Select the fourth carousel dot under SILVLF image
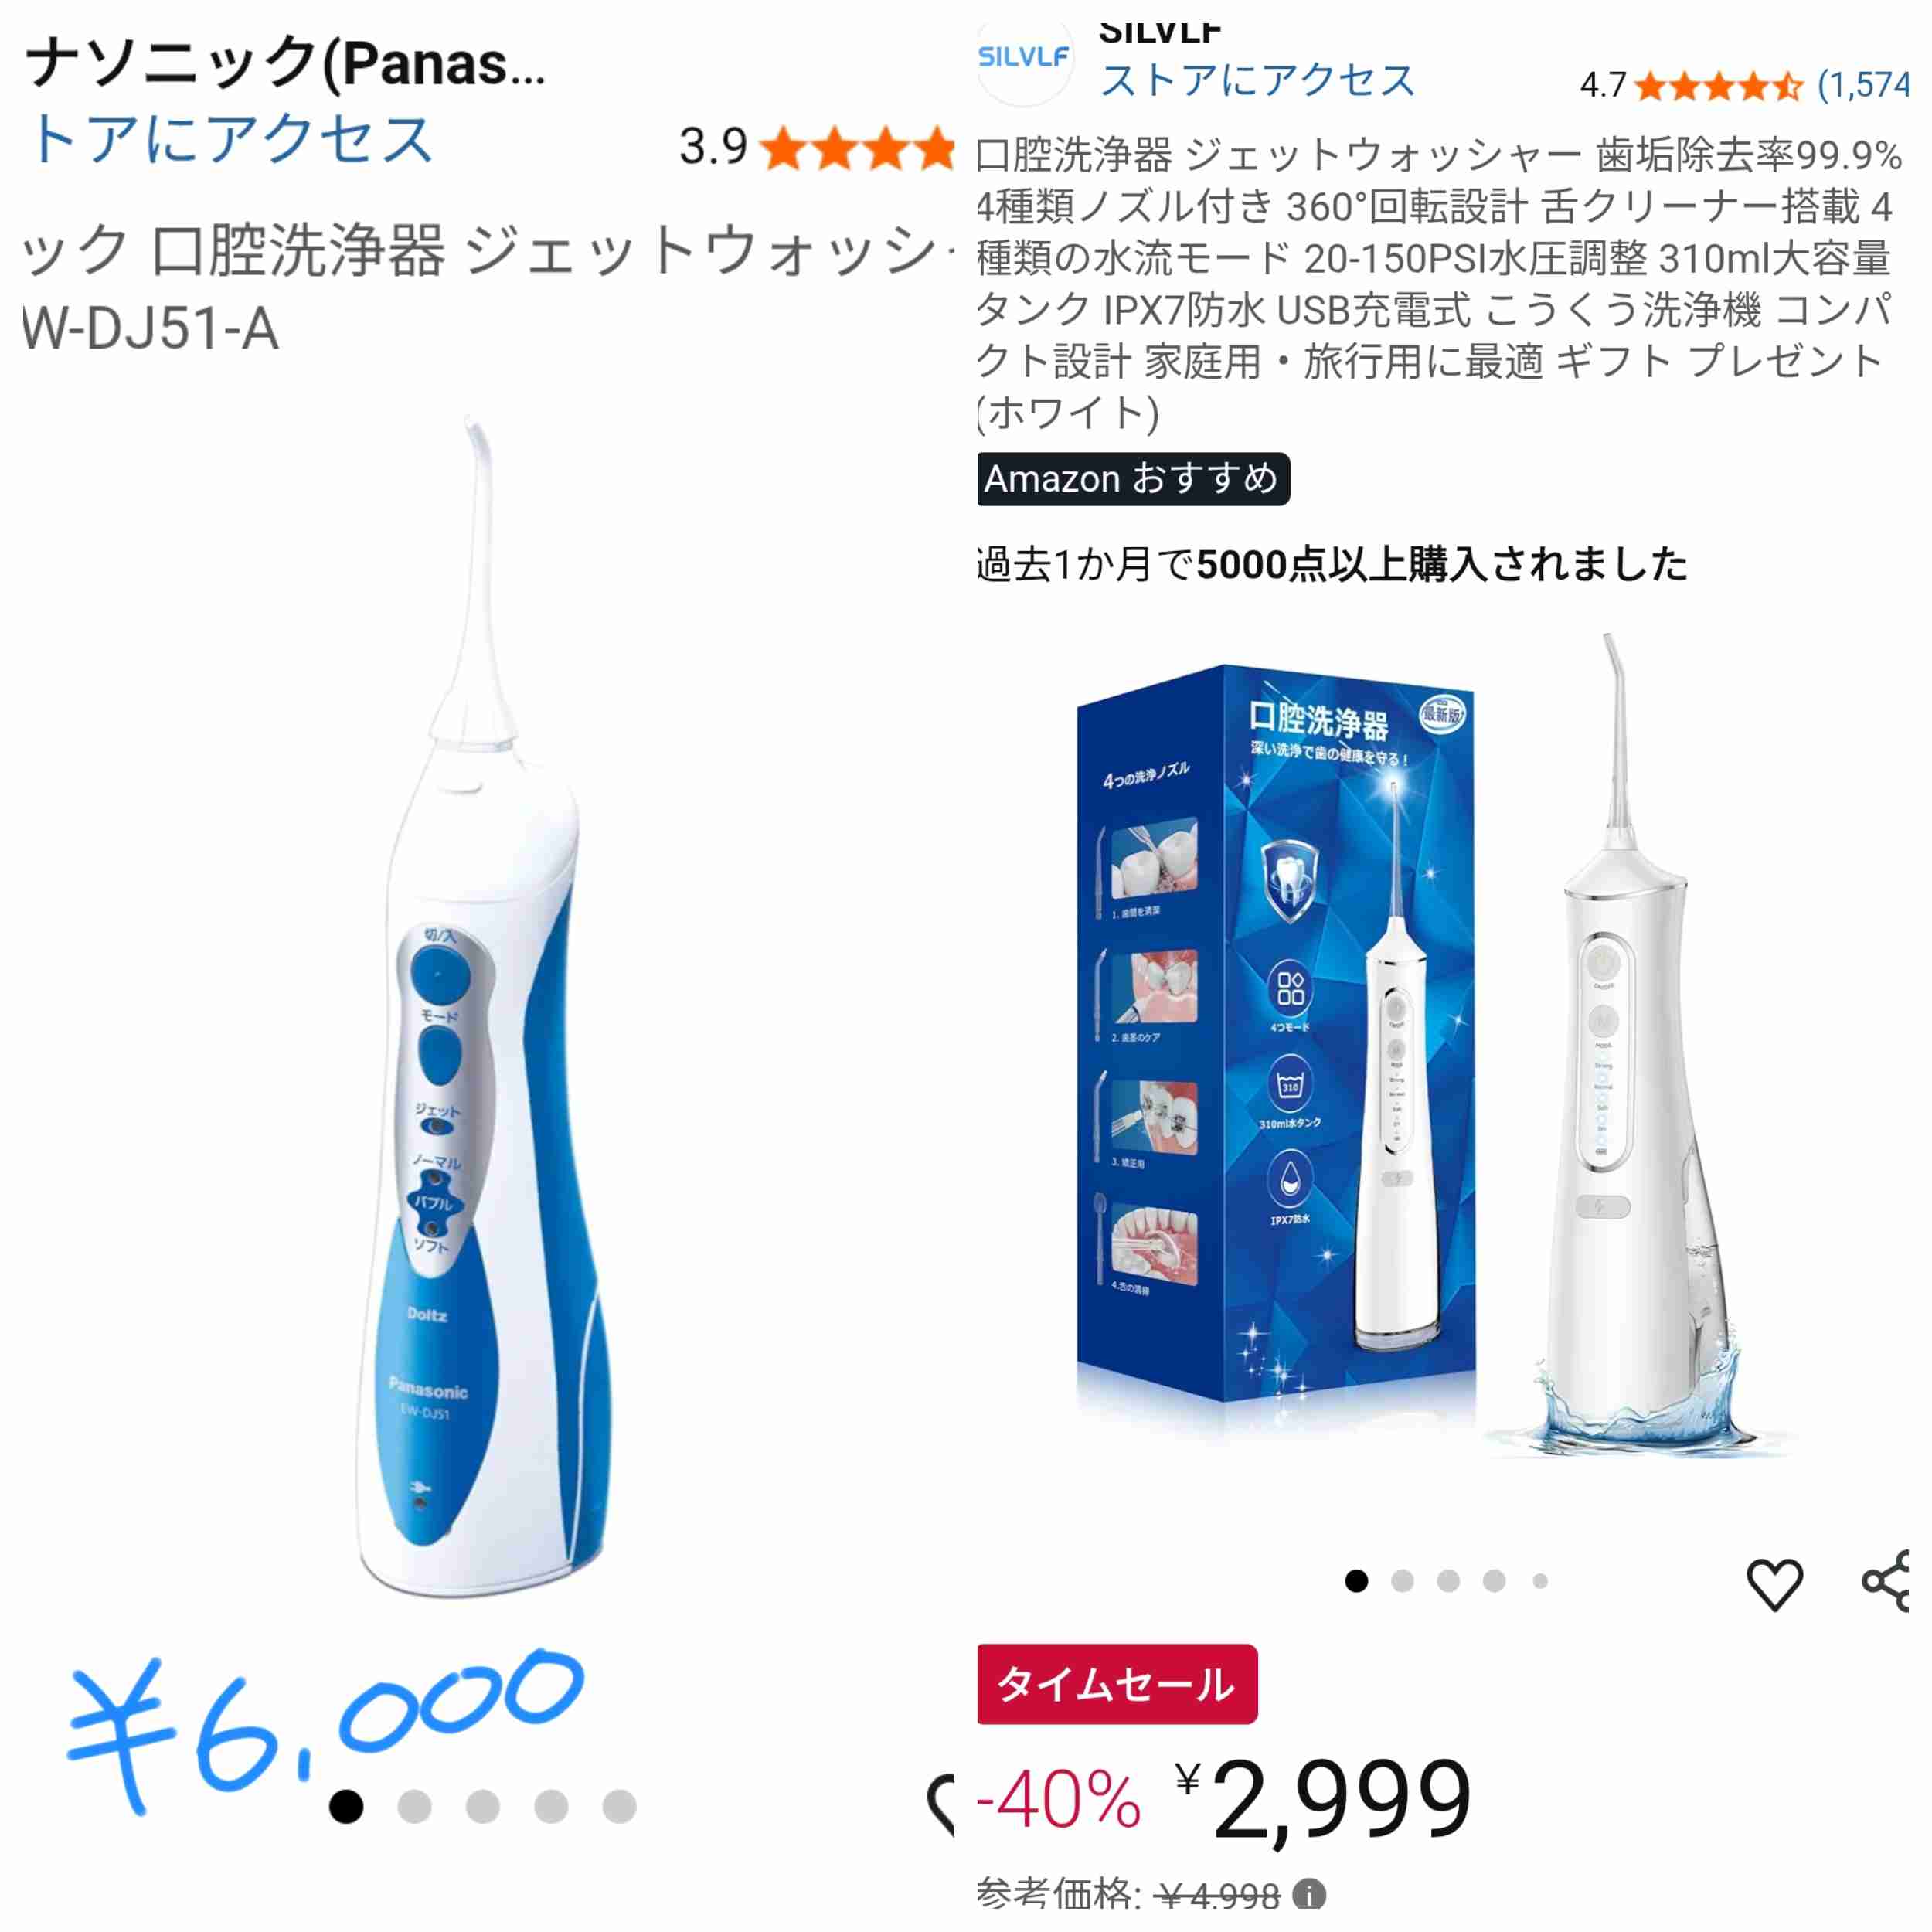The height and width of the screenshot is (1932, 1932). (x=1494, y=1580)
